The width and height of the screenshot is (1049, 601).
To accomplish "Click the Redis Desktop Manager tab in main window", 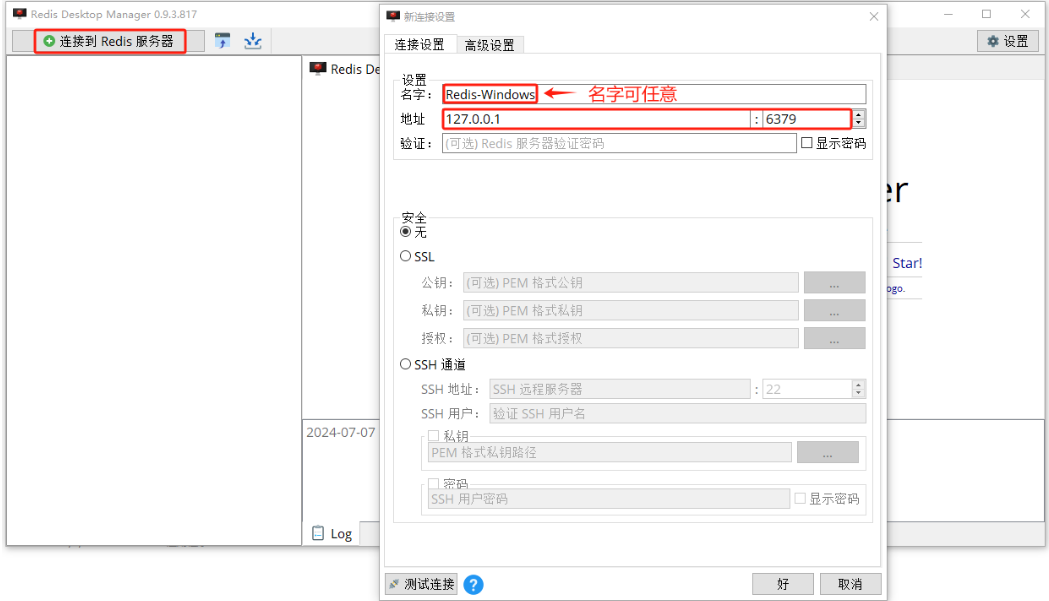I will point(345,69).
